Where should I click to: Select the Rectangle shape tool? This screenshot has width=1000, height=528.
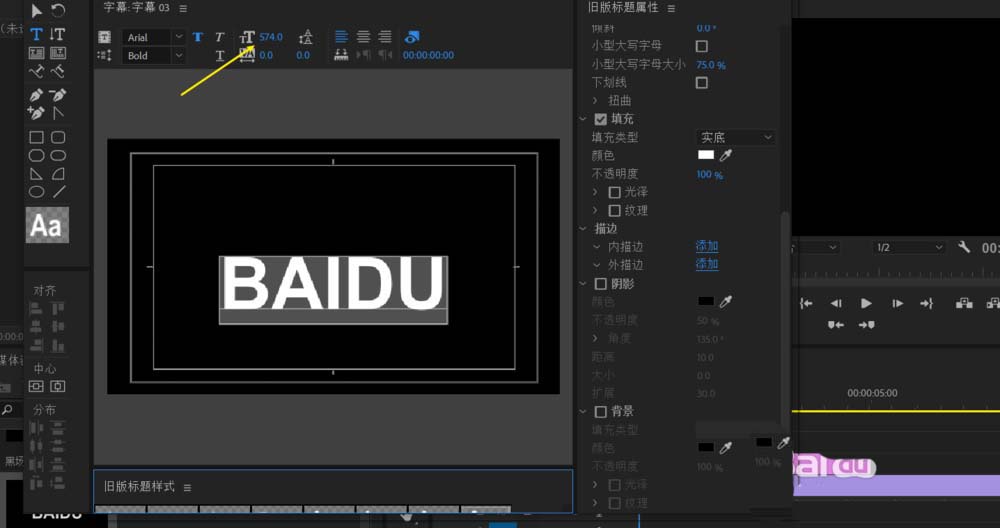pyautogui.click(x=36, y=137)
